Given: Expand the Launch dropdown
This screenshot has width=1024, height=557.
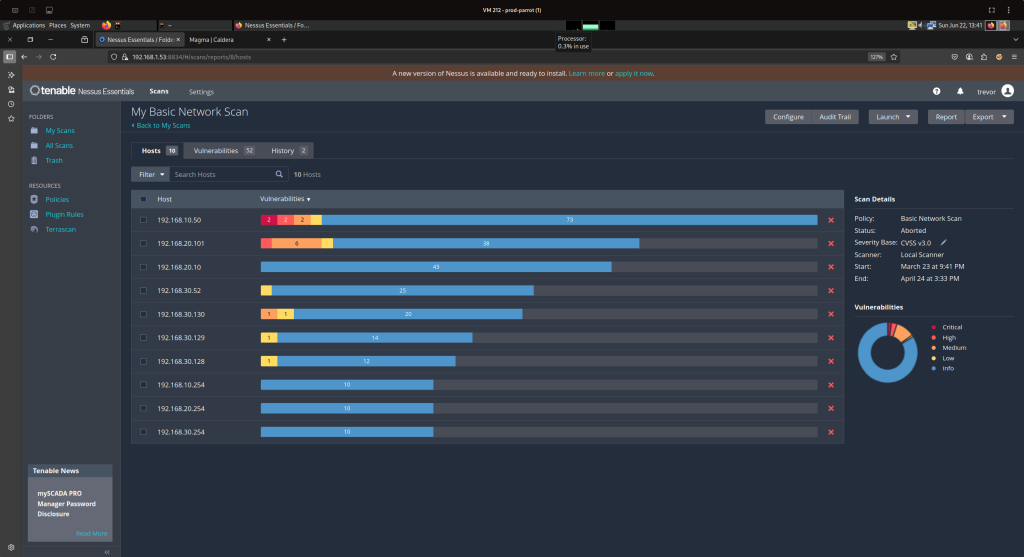Looking at the screenshot, I should pos(893,117).
